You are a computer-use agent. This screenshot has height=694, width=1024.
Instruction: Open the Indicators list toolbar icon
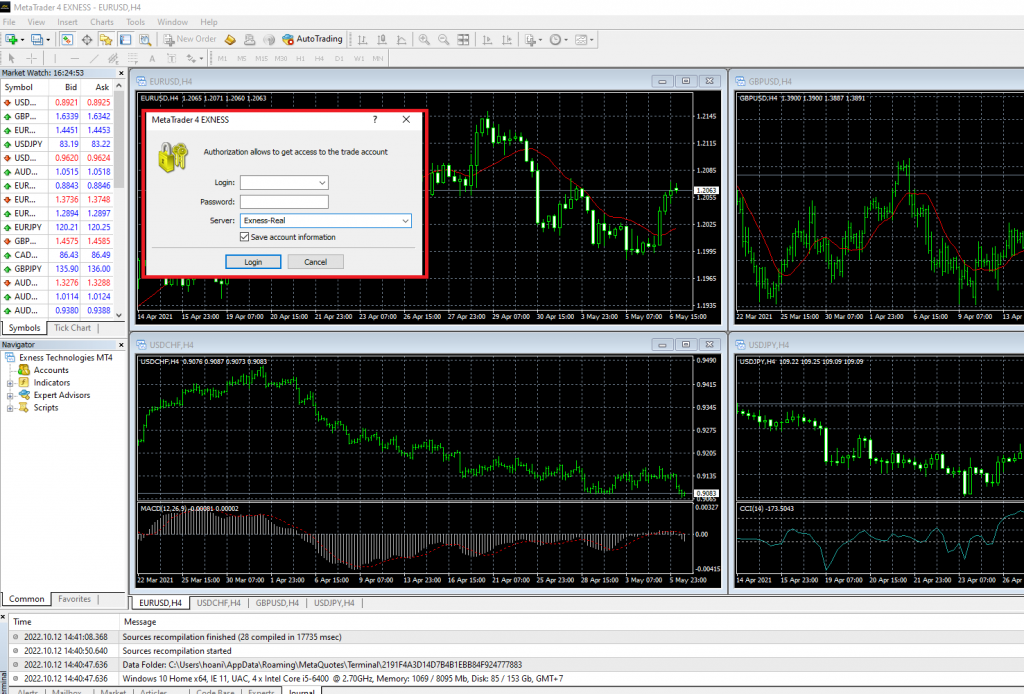point(530,40)
